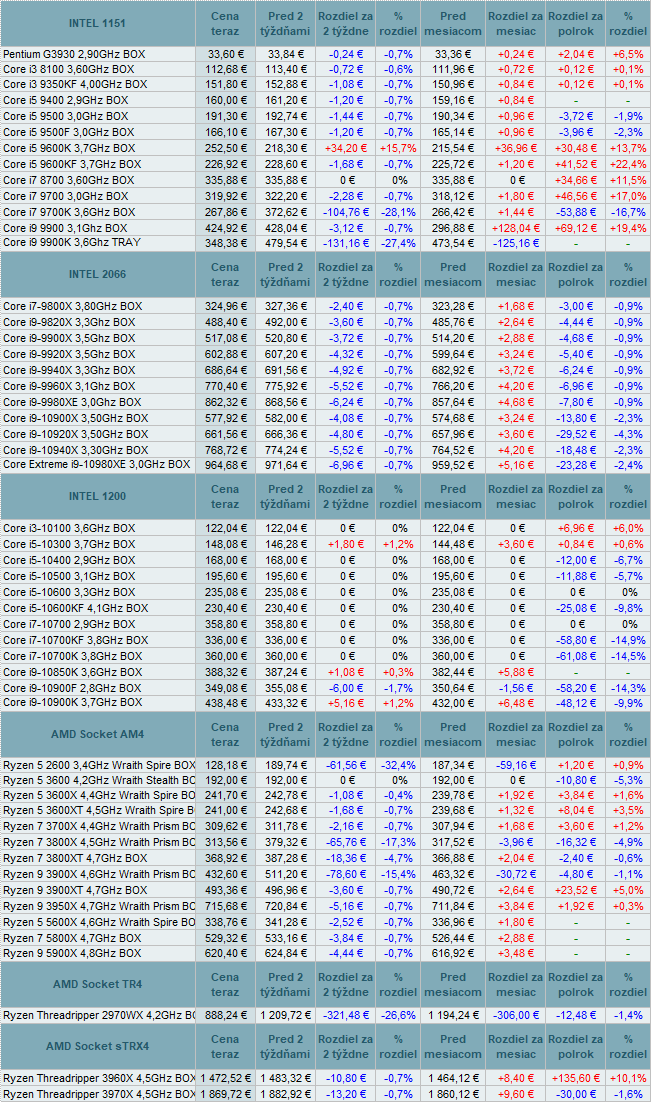Select Ryzen 9 5900X 4,8GHz BOX
Viewport: 651px width, 1102px height.
pos(72,954)
